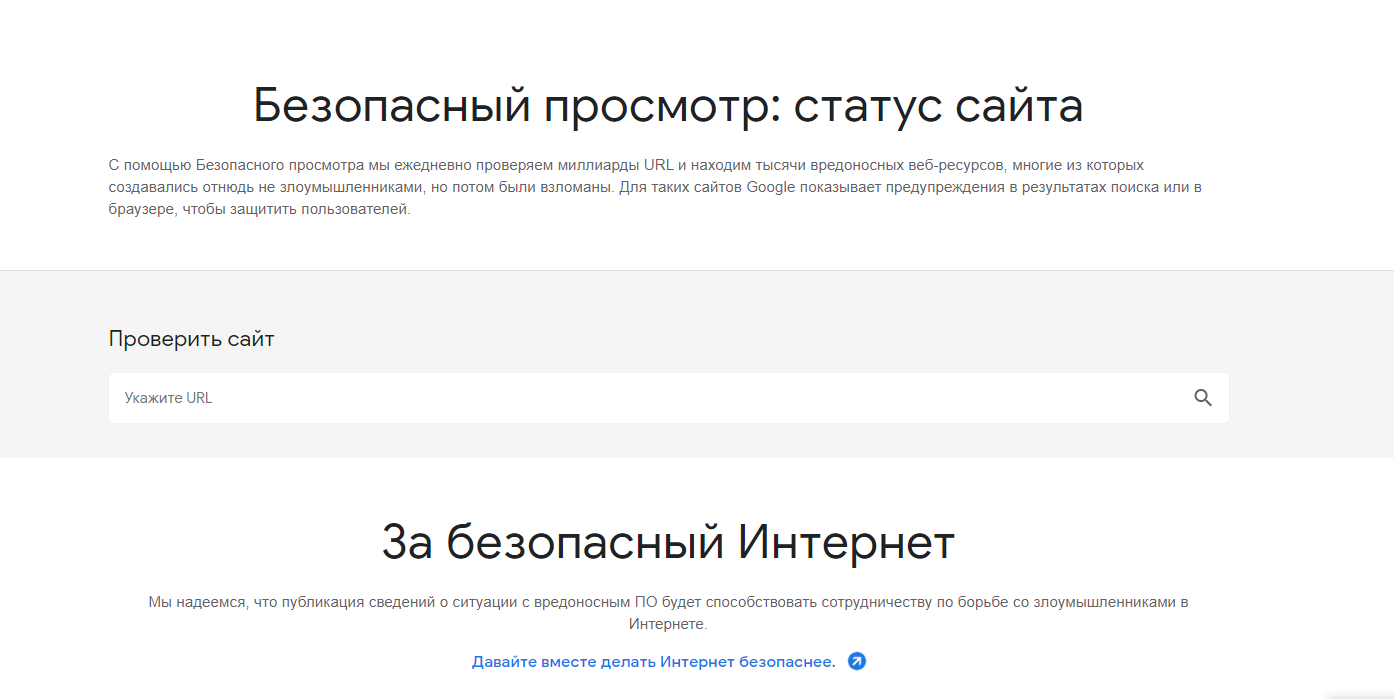
Task: Click the "За безопасный Интернет" heading
Action: 667,542
